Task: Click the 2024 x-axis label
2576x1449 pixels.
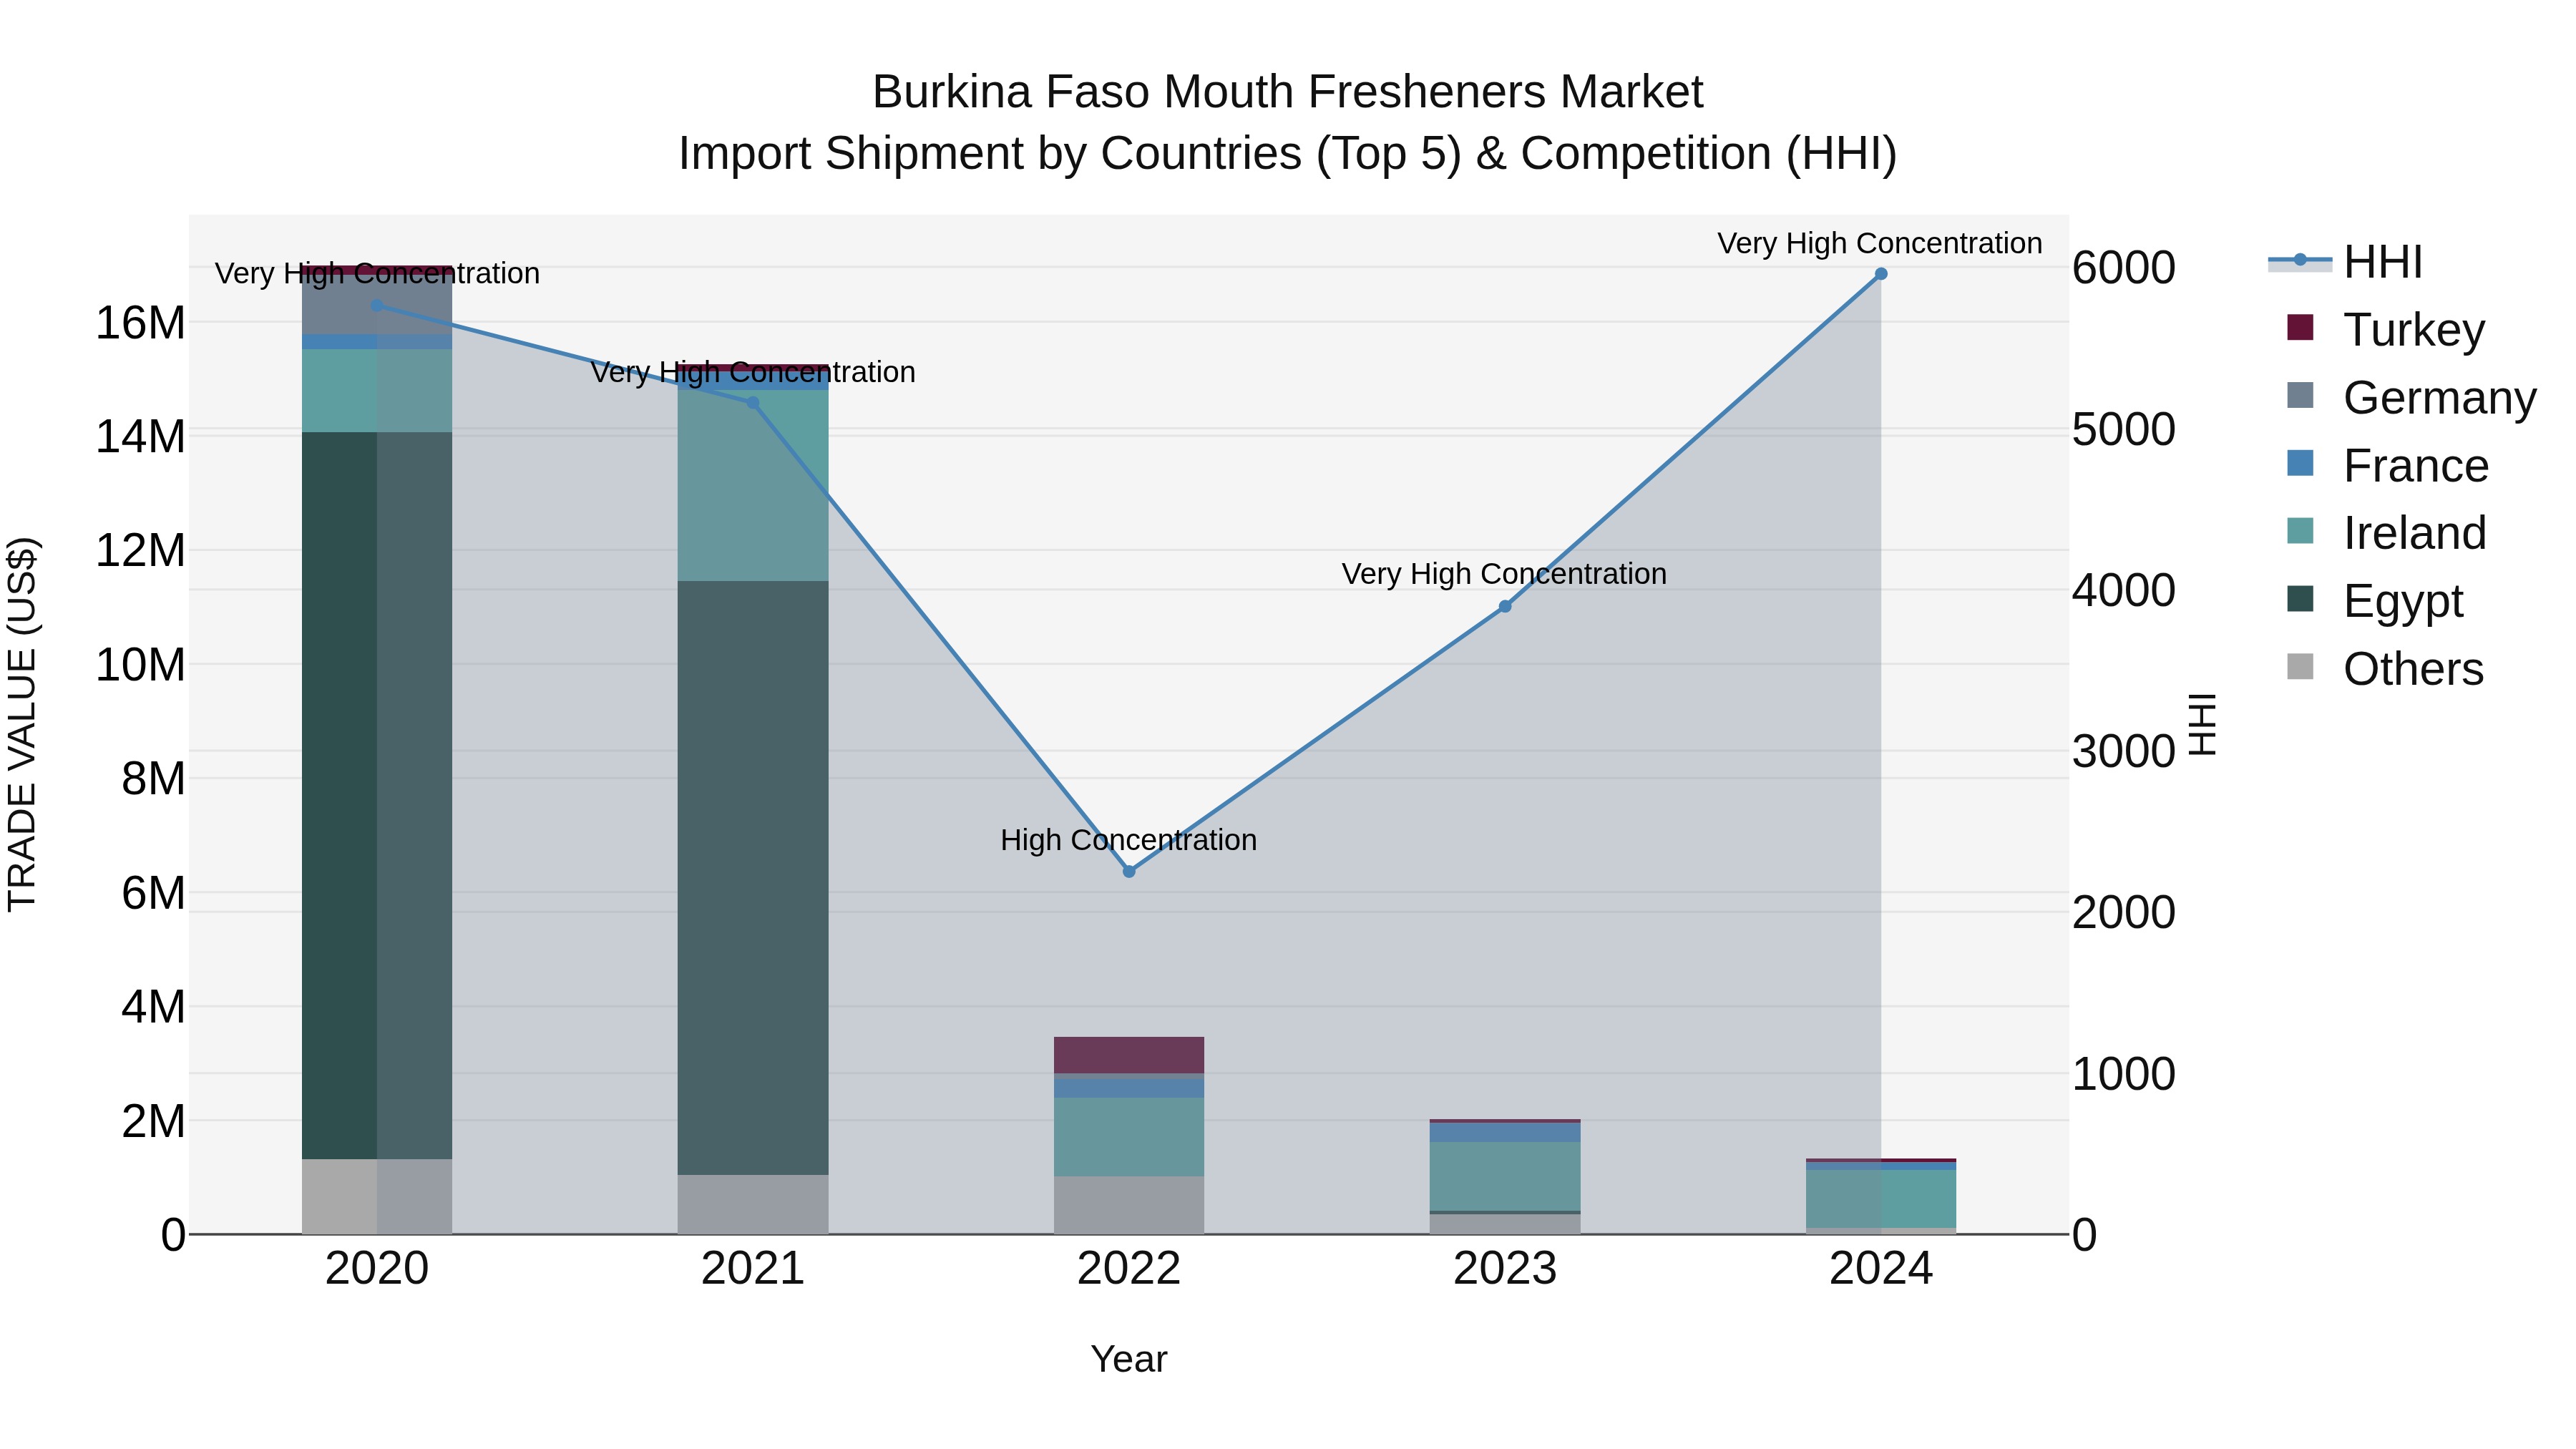Action: tap(1881, 1269)
